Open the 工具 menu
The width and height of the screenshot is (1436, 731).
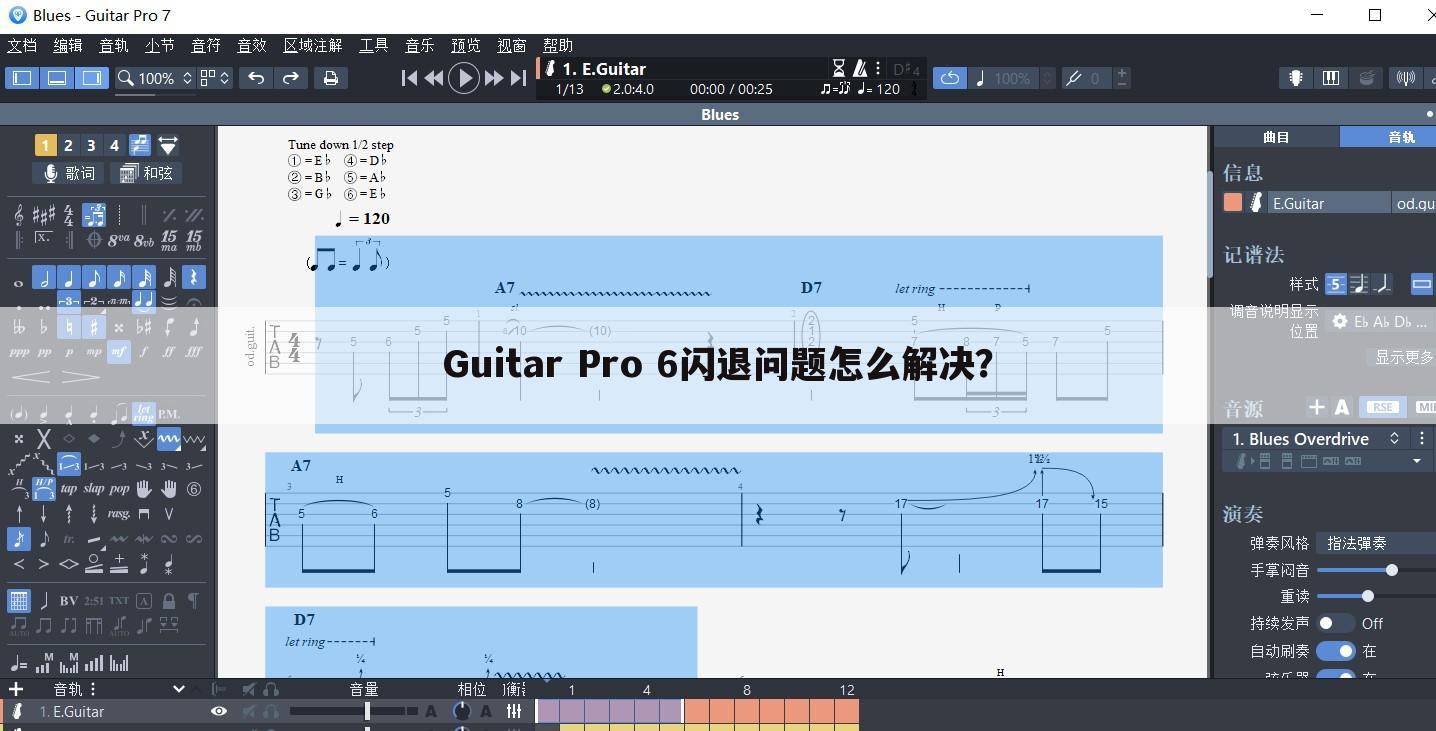coord(374,46)
